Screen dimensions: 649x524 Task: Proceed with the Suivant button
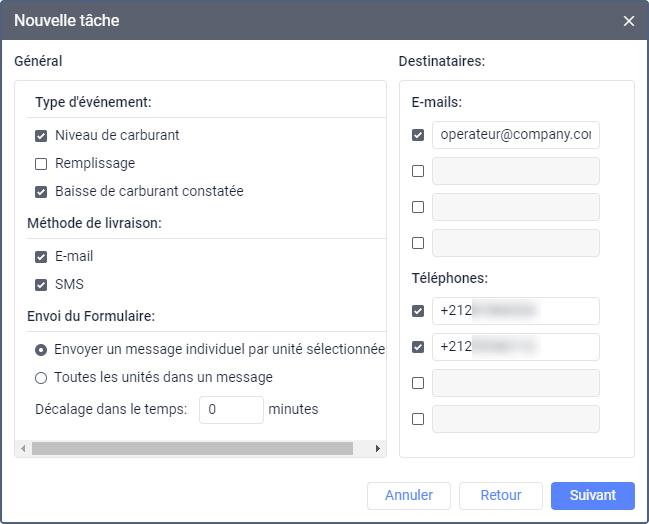593,495
